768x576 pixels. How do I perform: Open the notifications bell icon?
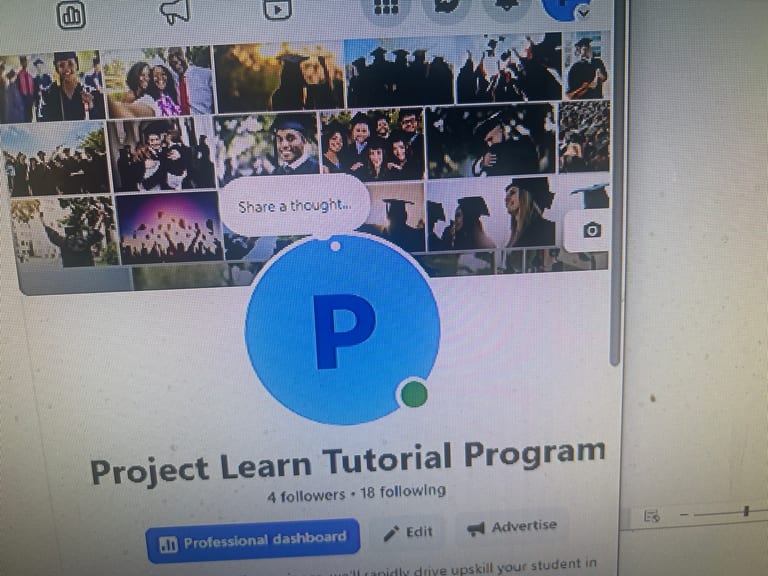pos(506,8)
